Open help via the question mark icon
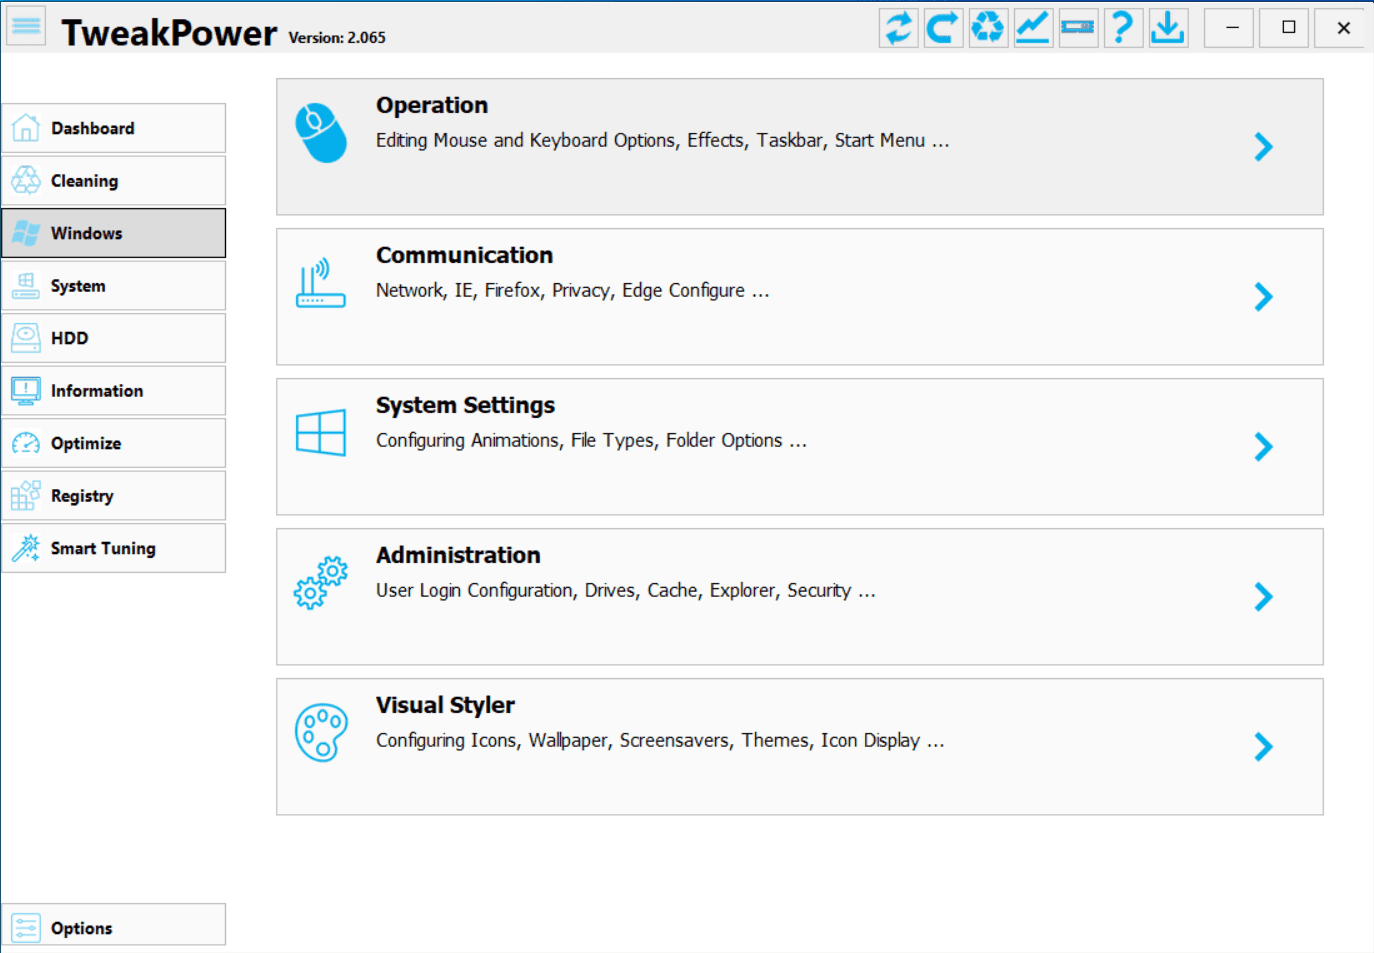Screen dimensions: 1374x953 tap(1123, 27)
